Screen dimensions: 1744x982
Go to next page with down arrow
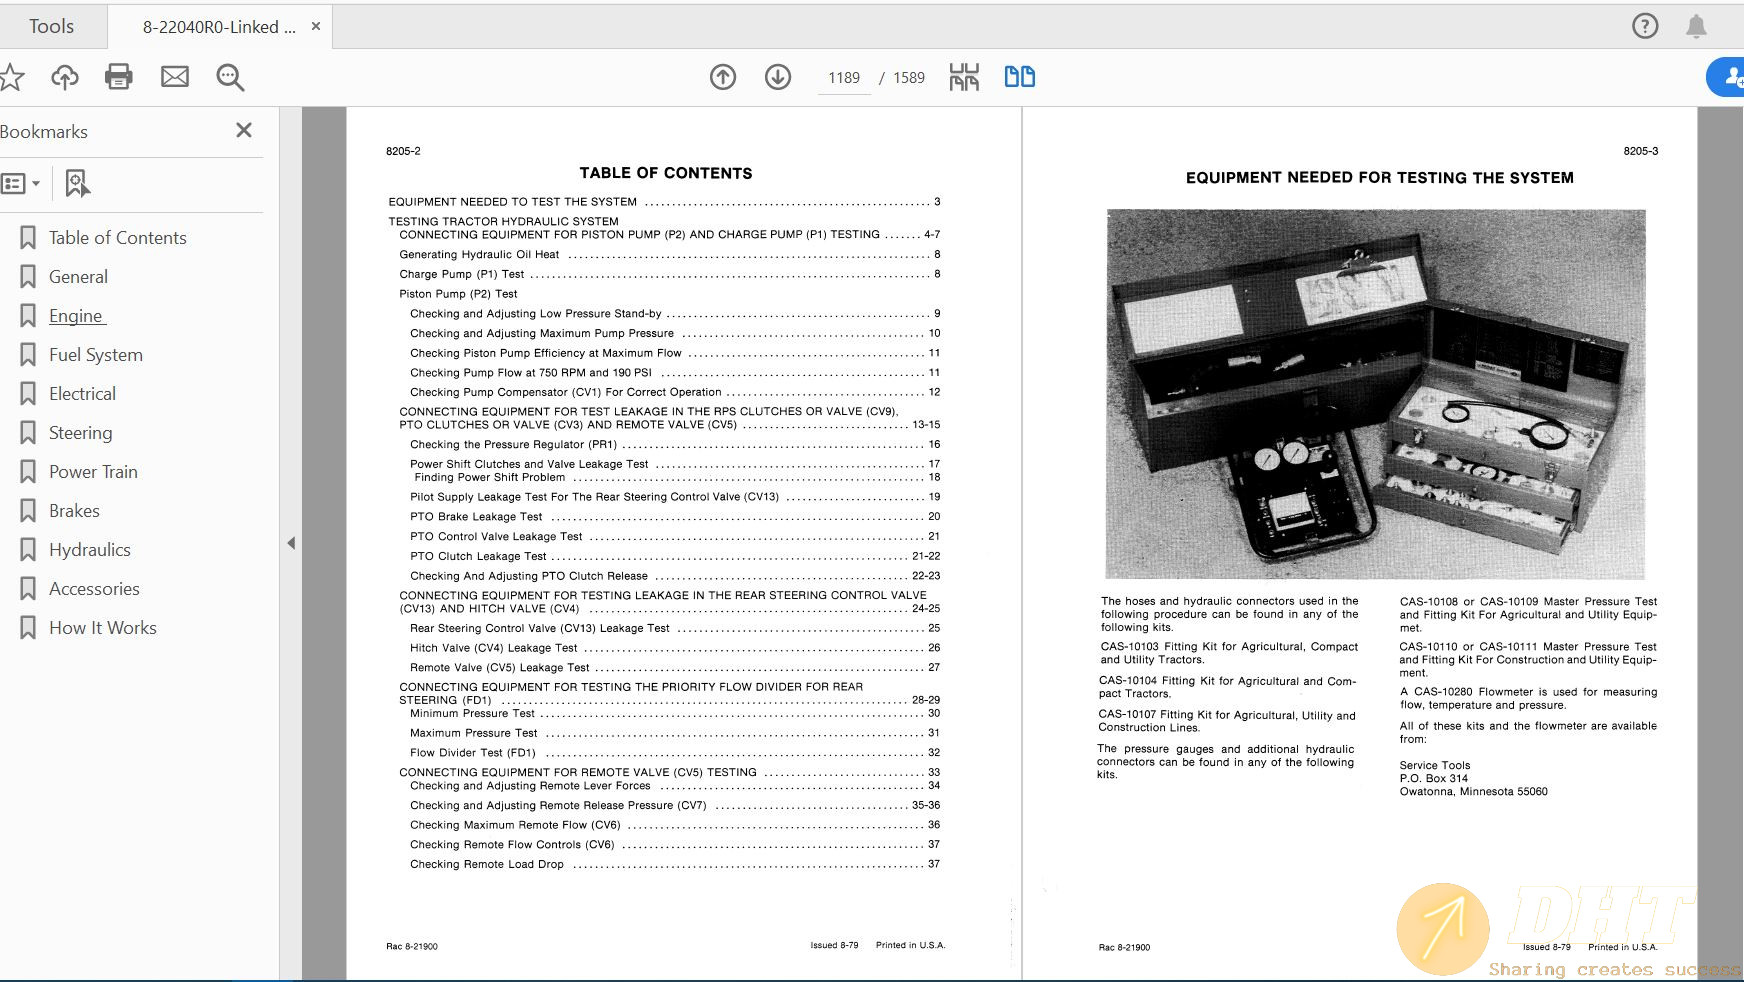[778, 77]
